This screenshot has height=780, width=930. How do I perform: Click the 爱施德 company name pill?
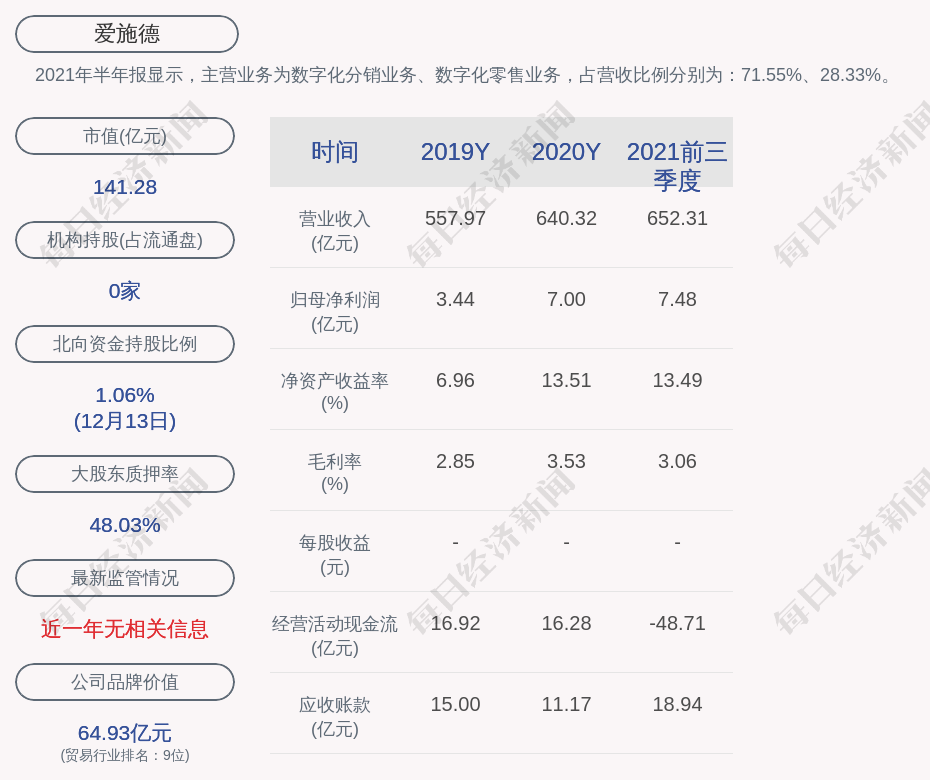(127, 34)
